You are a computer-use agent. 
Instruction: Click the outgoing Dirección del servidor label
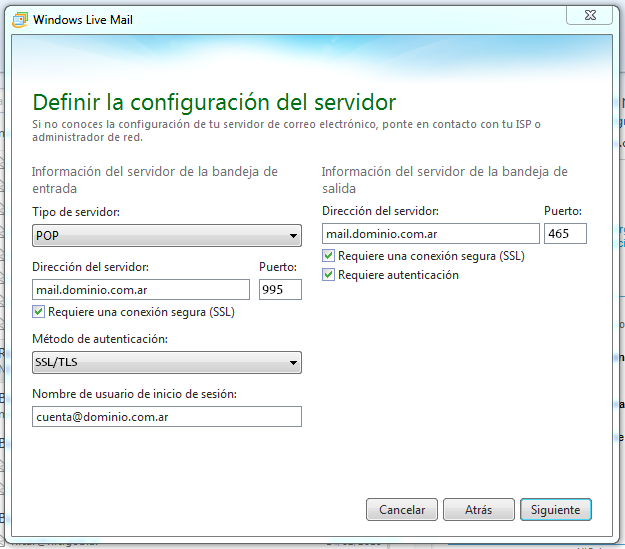pos(380,211)
